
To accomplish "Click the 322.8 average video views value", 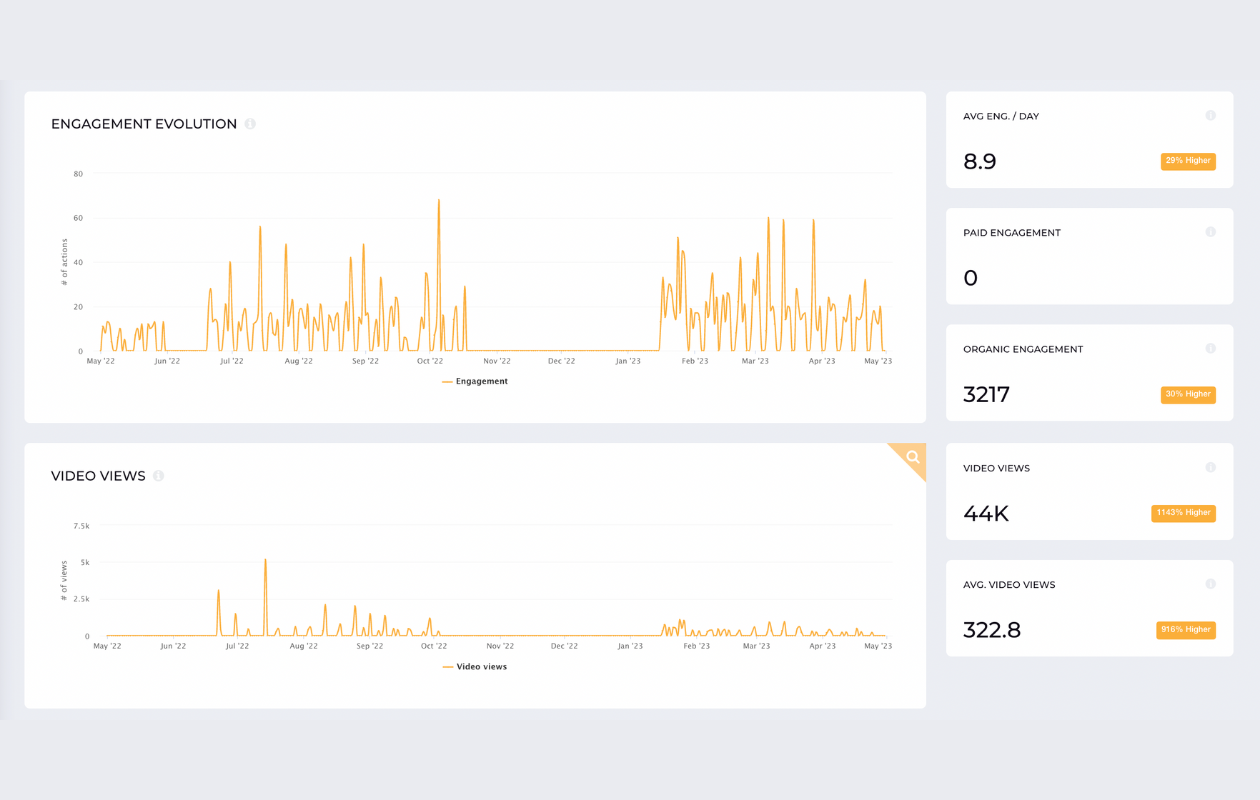I will click(992, 631).
